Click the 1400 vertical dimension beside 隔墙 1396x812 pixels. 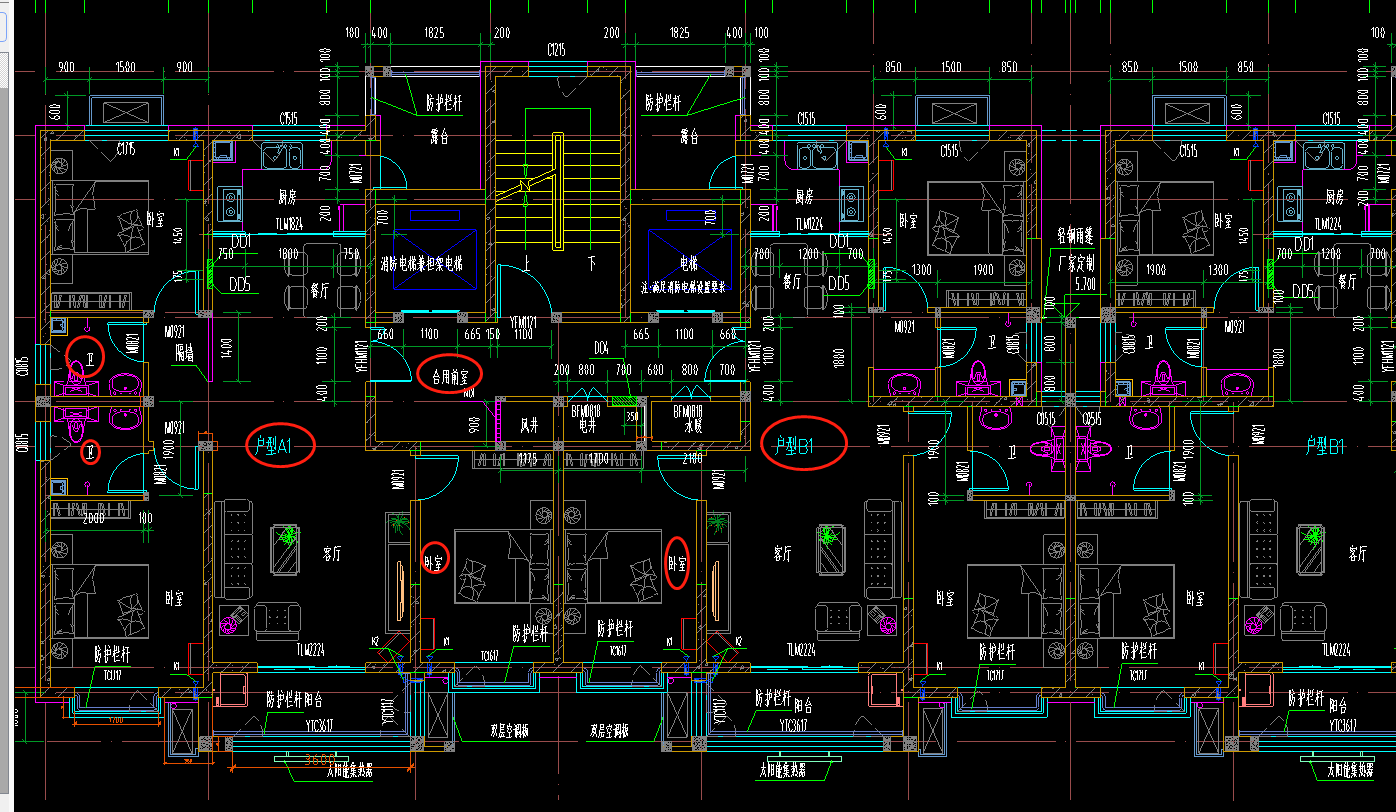point(226,348)
